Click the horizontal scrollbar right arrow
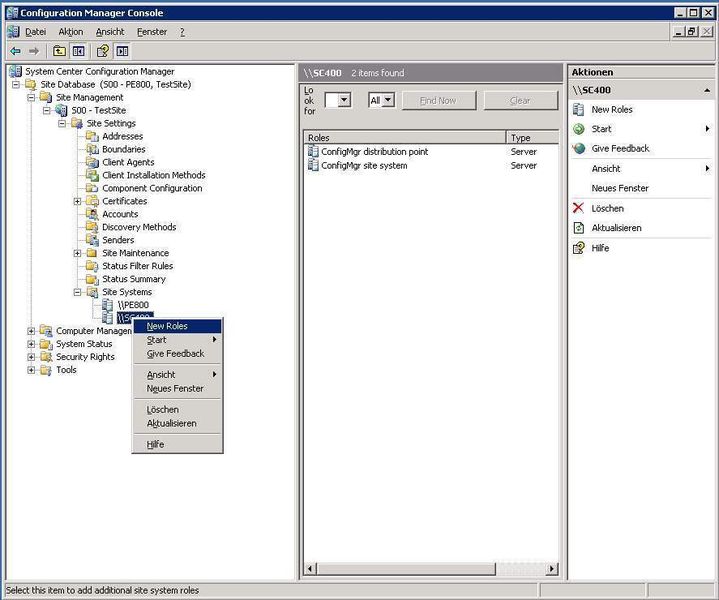The width and height of the screenshot is (719, 600). tap(552, 569)
